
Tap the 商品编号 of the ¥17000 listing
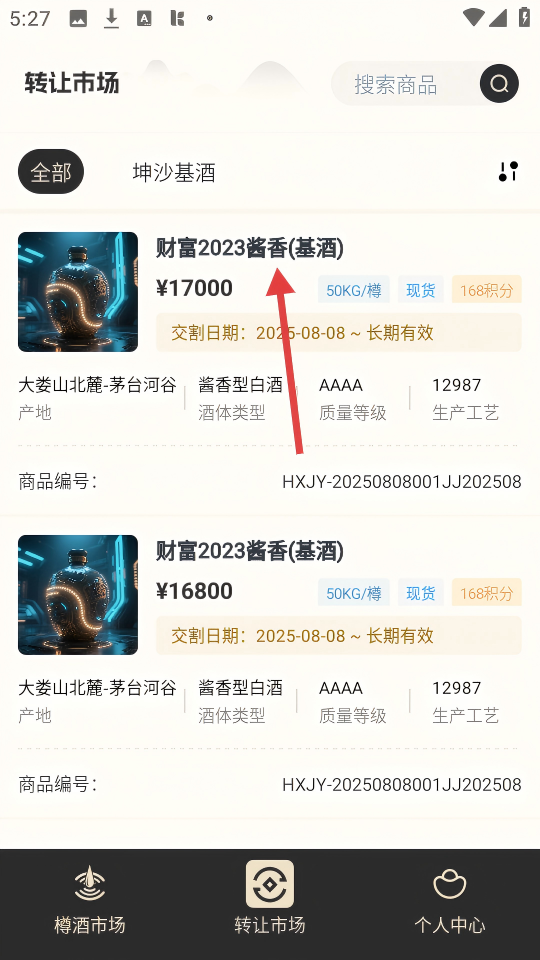[402, 482]
